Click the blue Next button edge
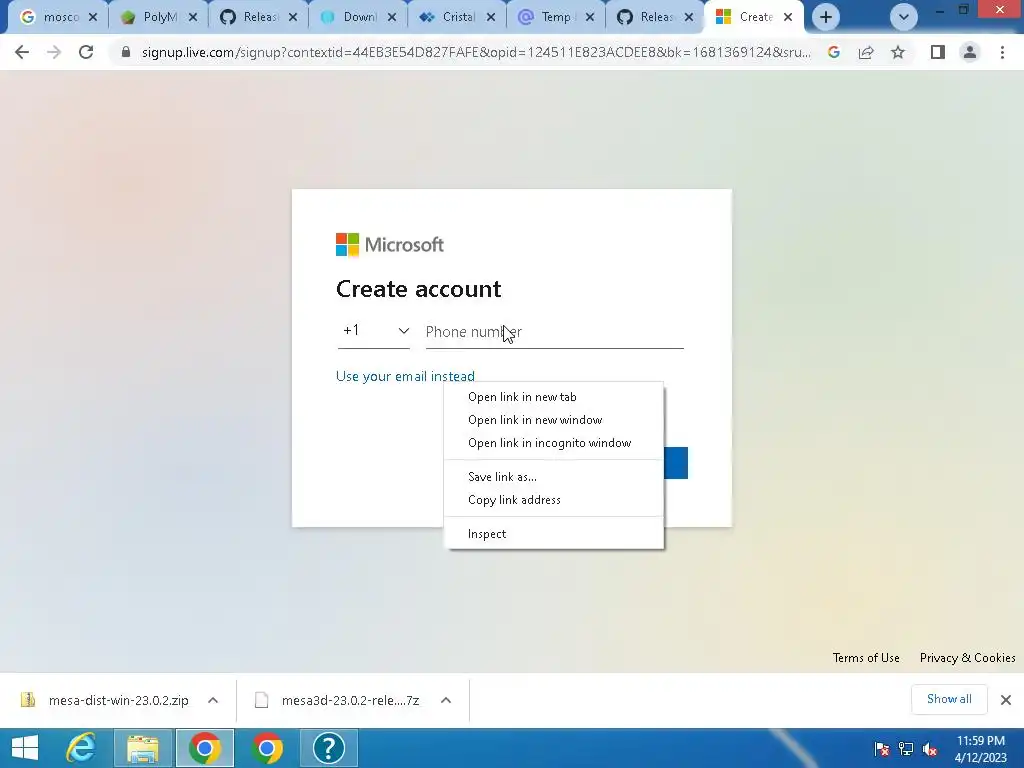1024x768 pixels. (676, 463)
